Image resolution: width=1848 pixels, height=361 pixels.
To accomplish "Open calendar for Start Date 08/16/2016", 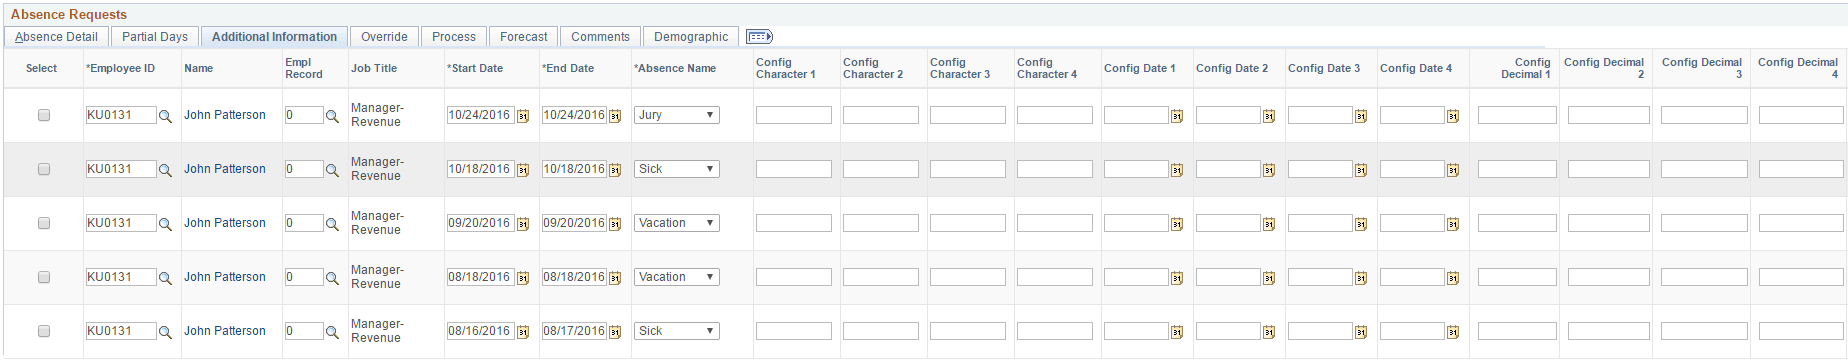I will pos(522,332).
